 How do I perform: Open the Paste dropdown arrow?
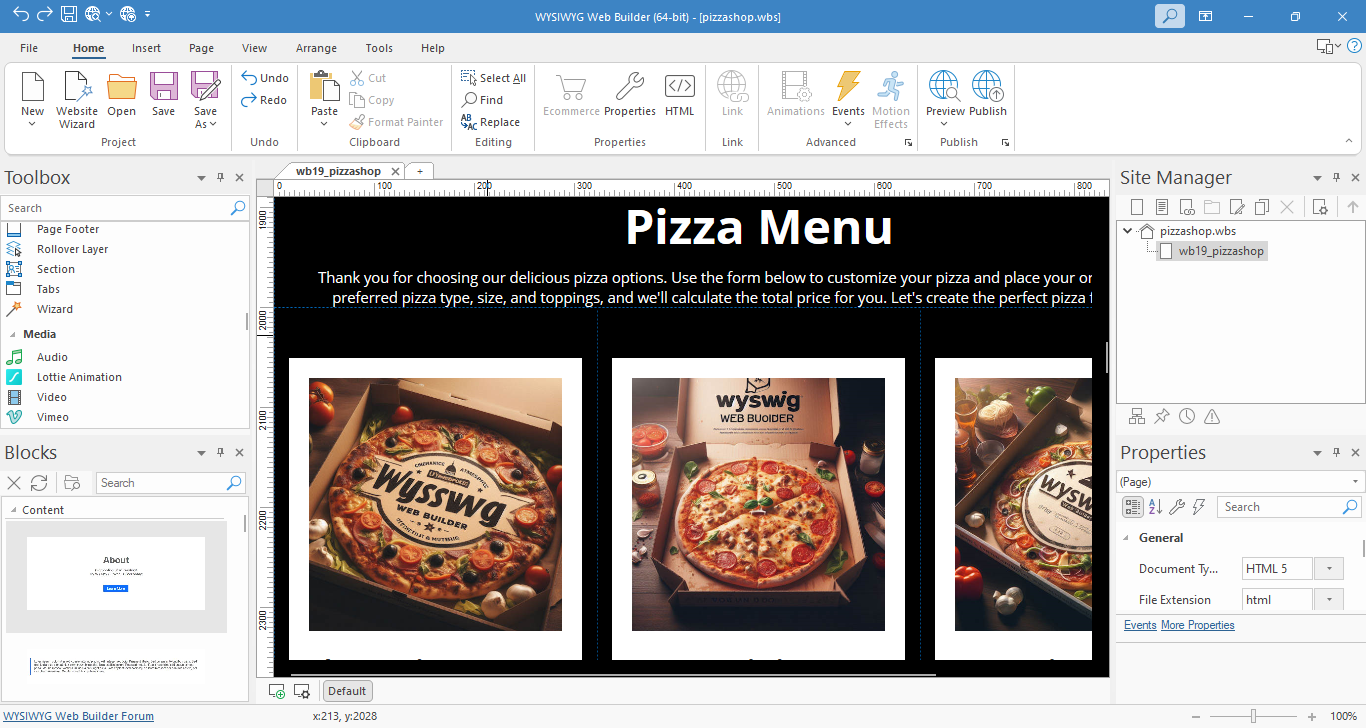pyautogui.click(x=324, y=124)
